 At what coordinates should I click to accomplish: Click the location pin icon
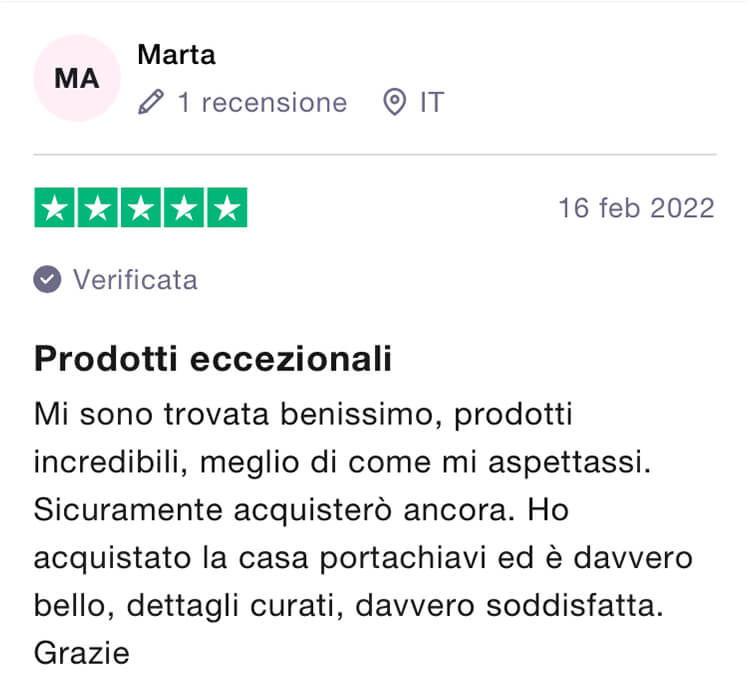395,102
